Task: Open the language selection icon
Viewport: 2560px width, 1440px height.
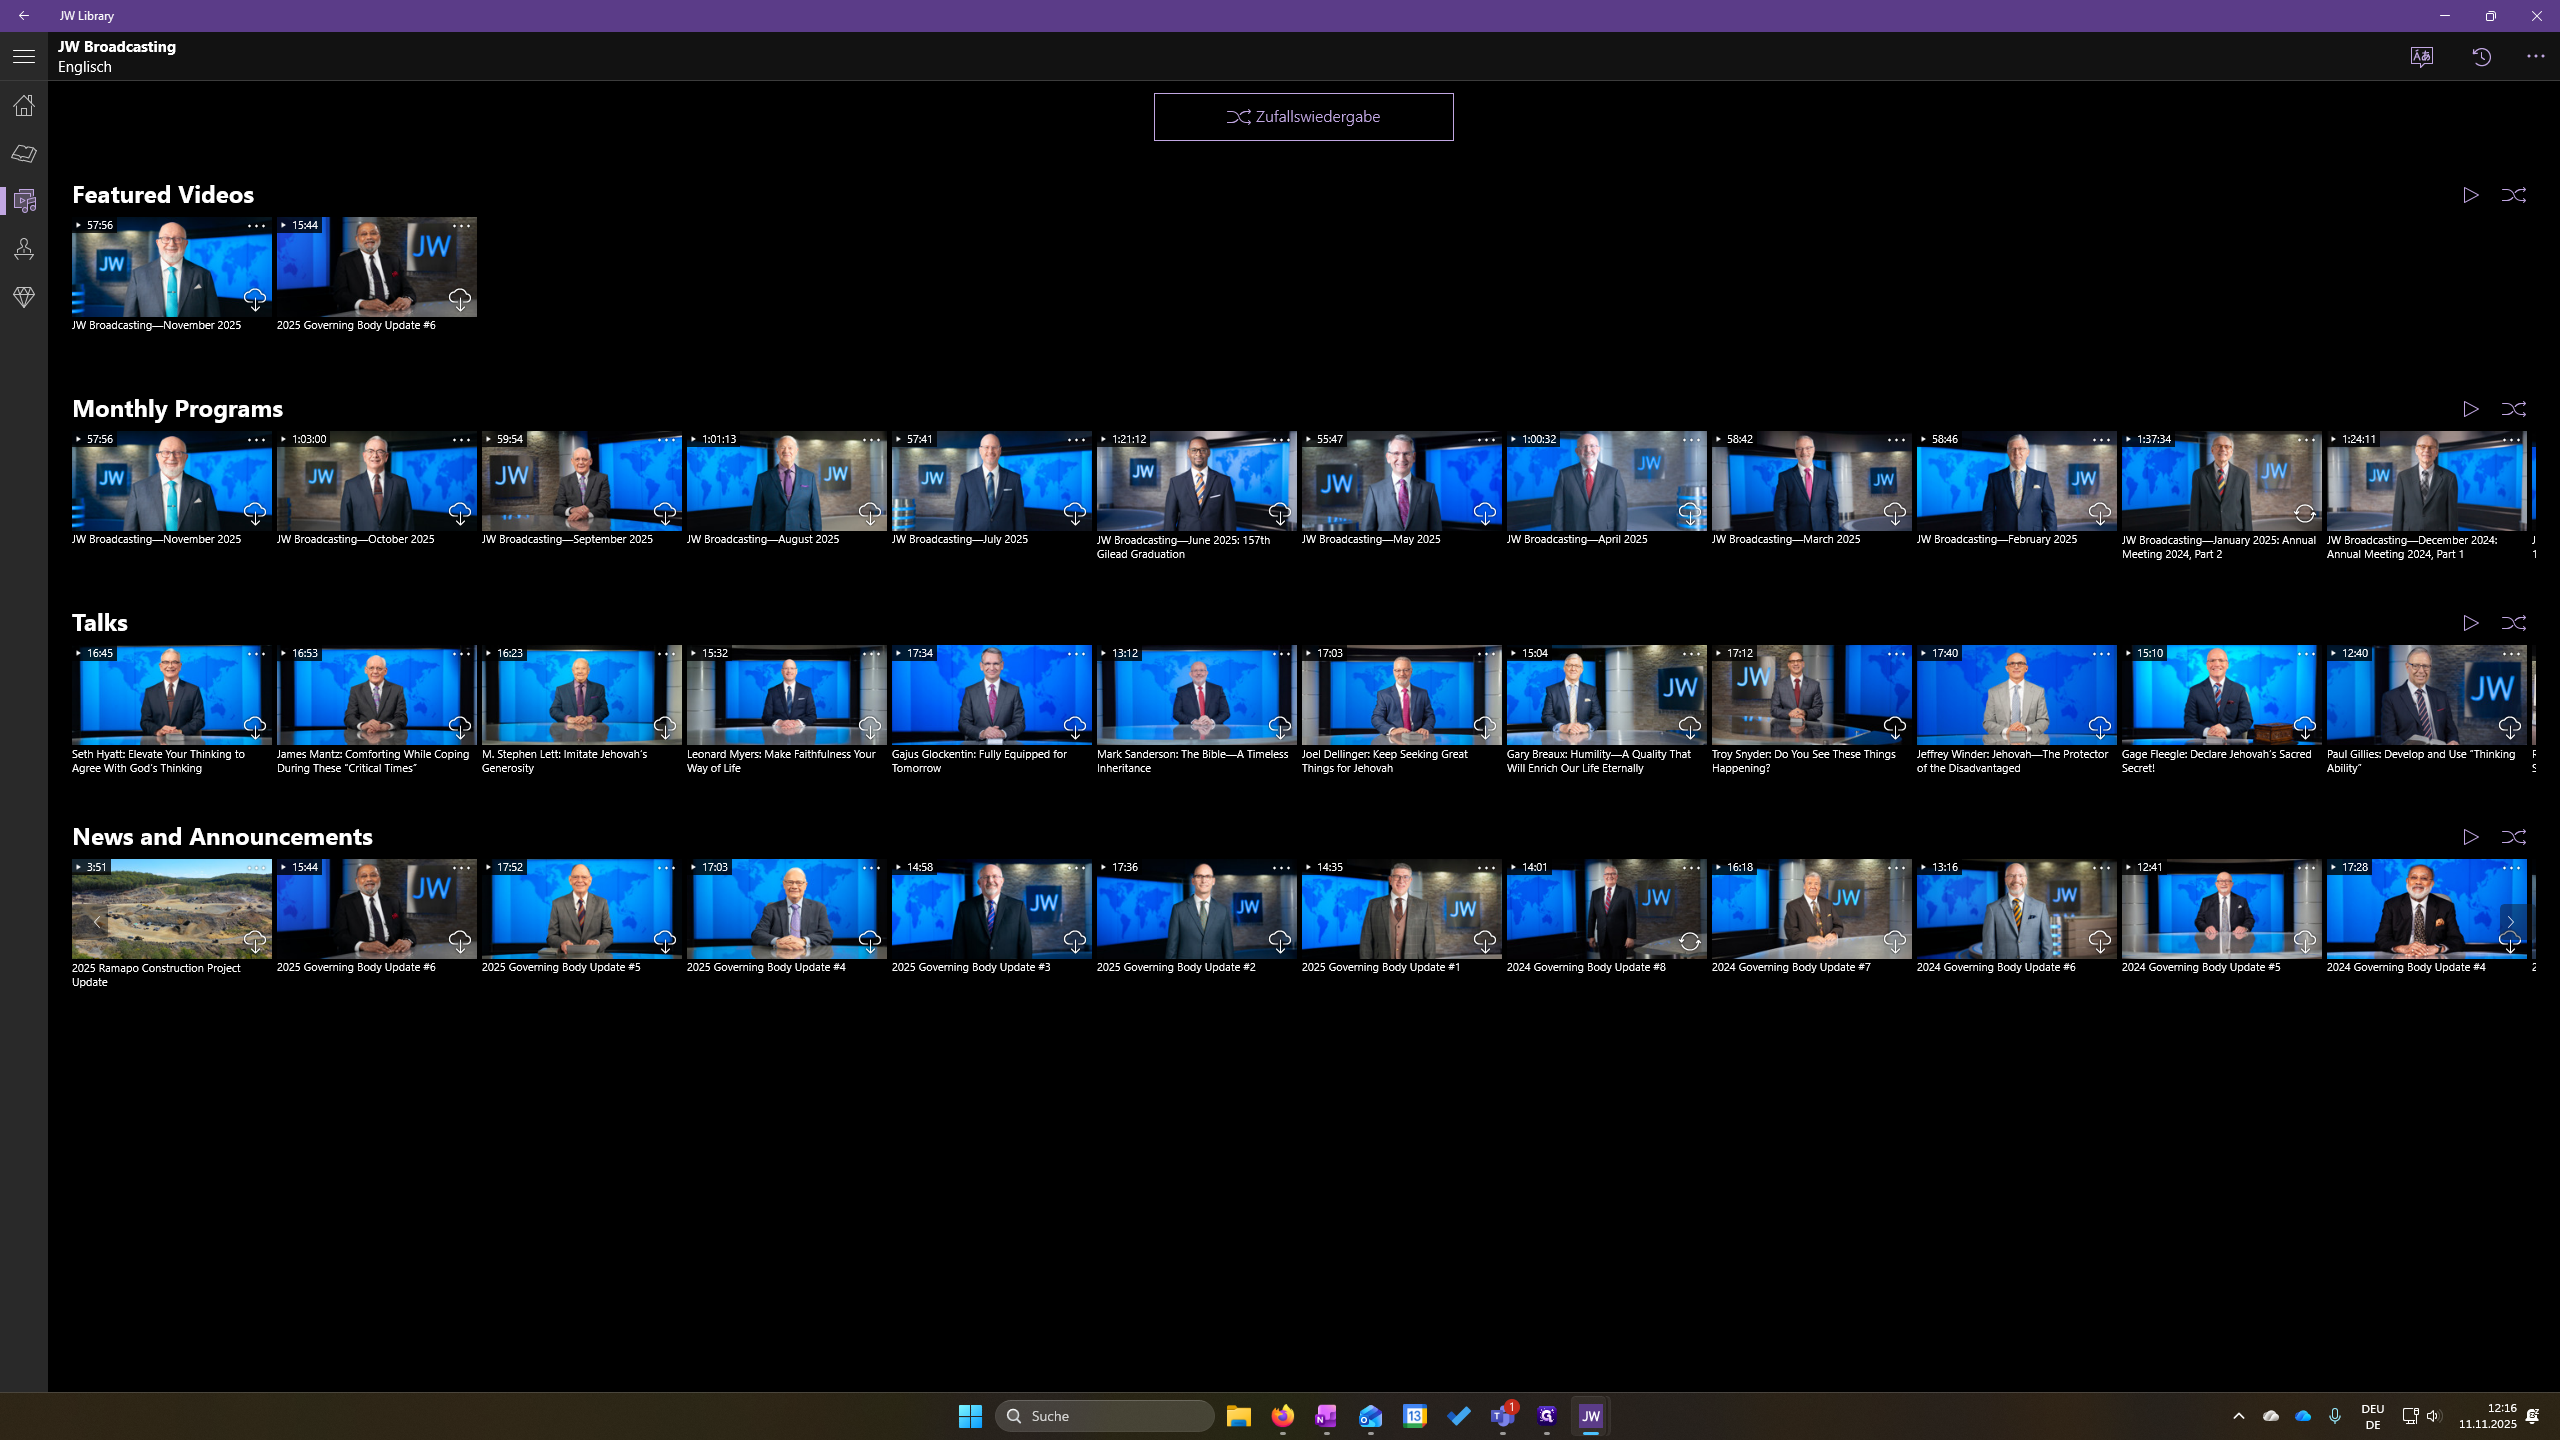Action: [2422, 57]
